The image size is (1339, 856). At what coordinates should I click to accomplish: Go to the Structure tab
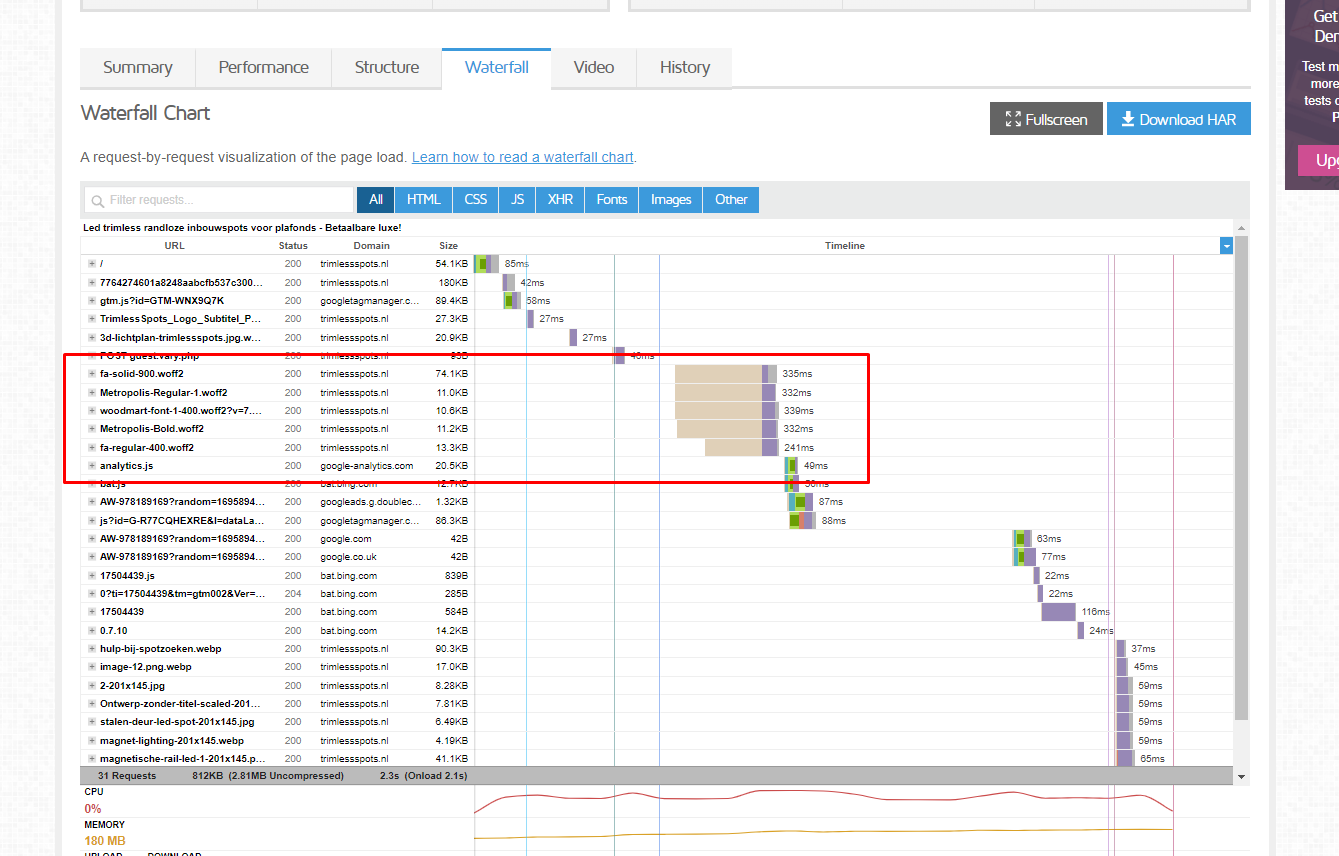click(x=387, y=68)
